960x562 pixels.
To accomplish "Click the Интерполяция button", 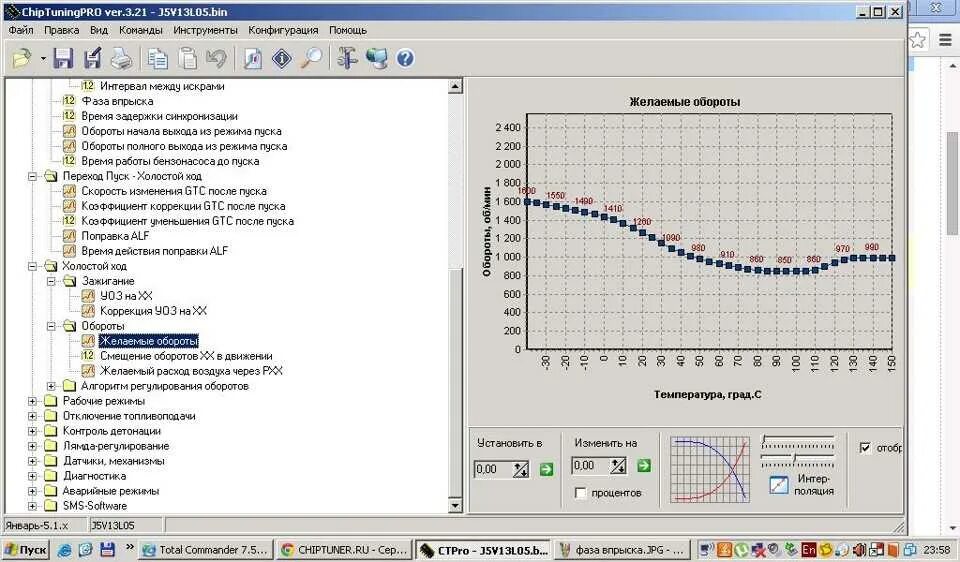I will [x=802, y=485].
